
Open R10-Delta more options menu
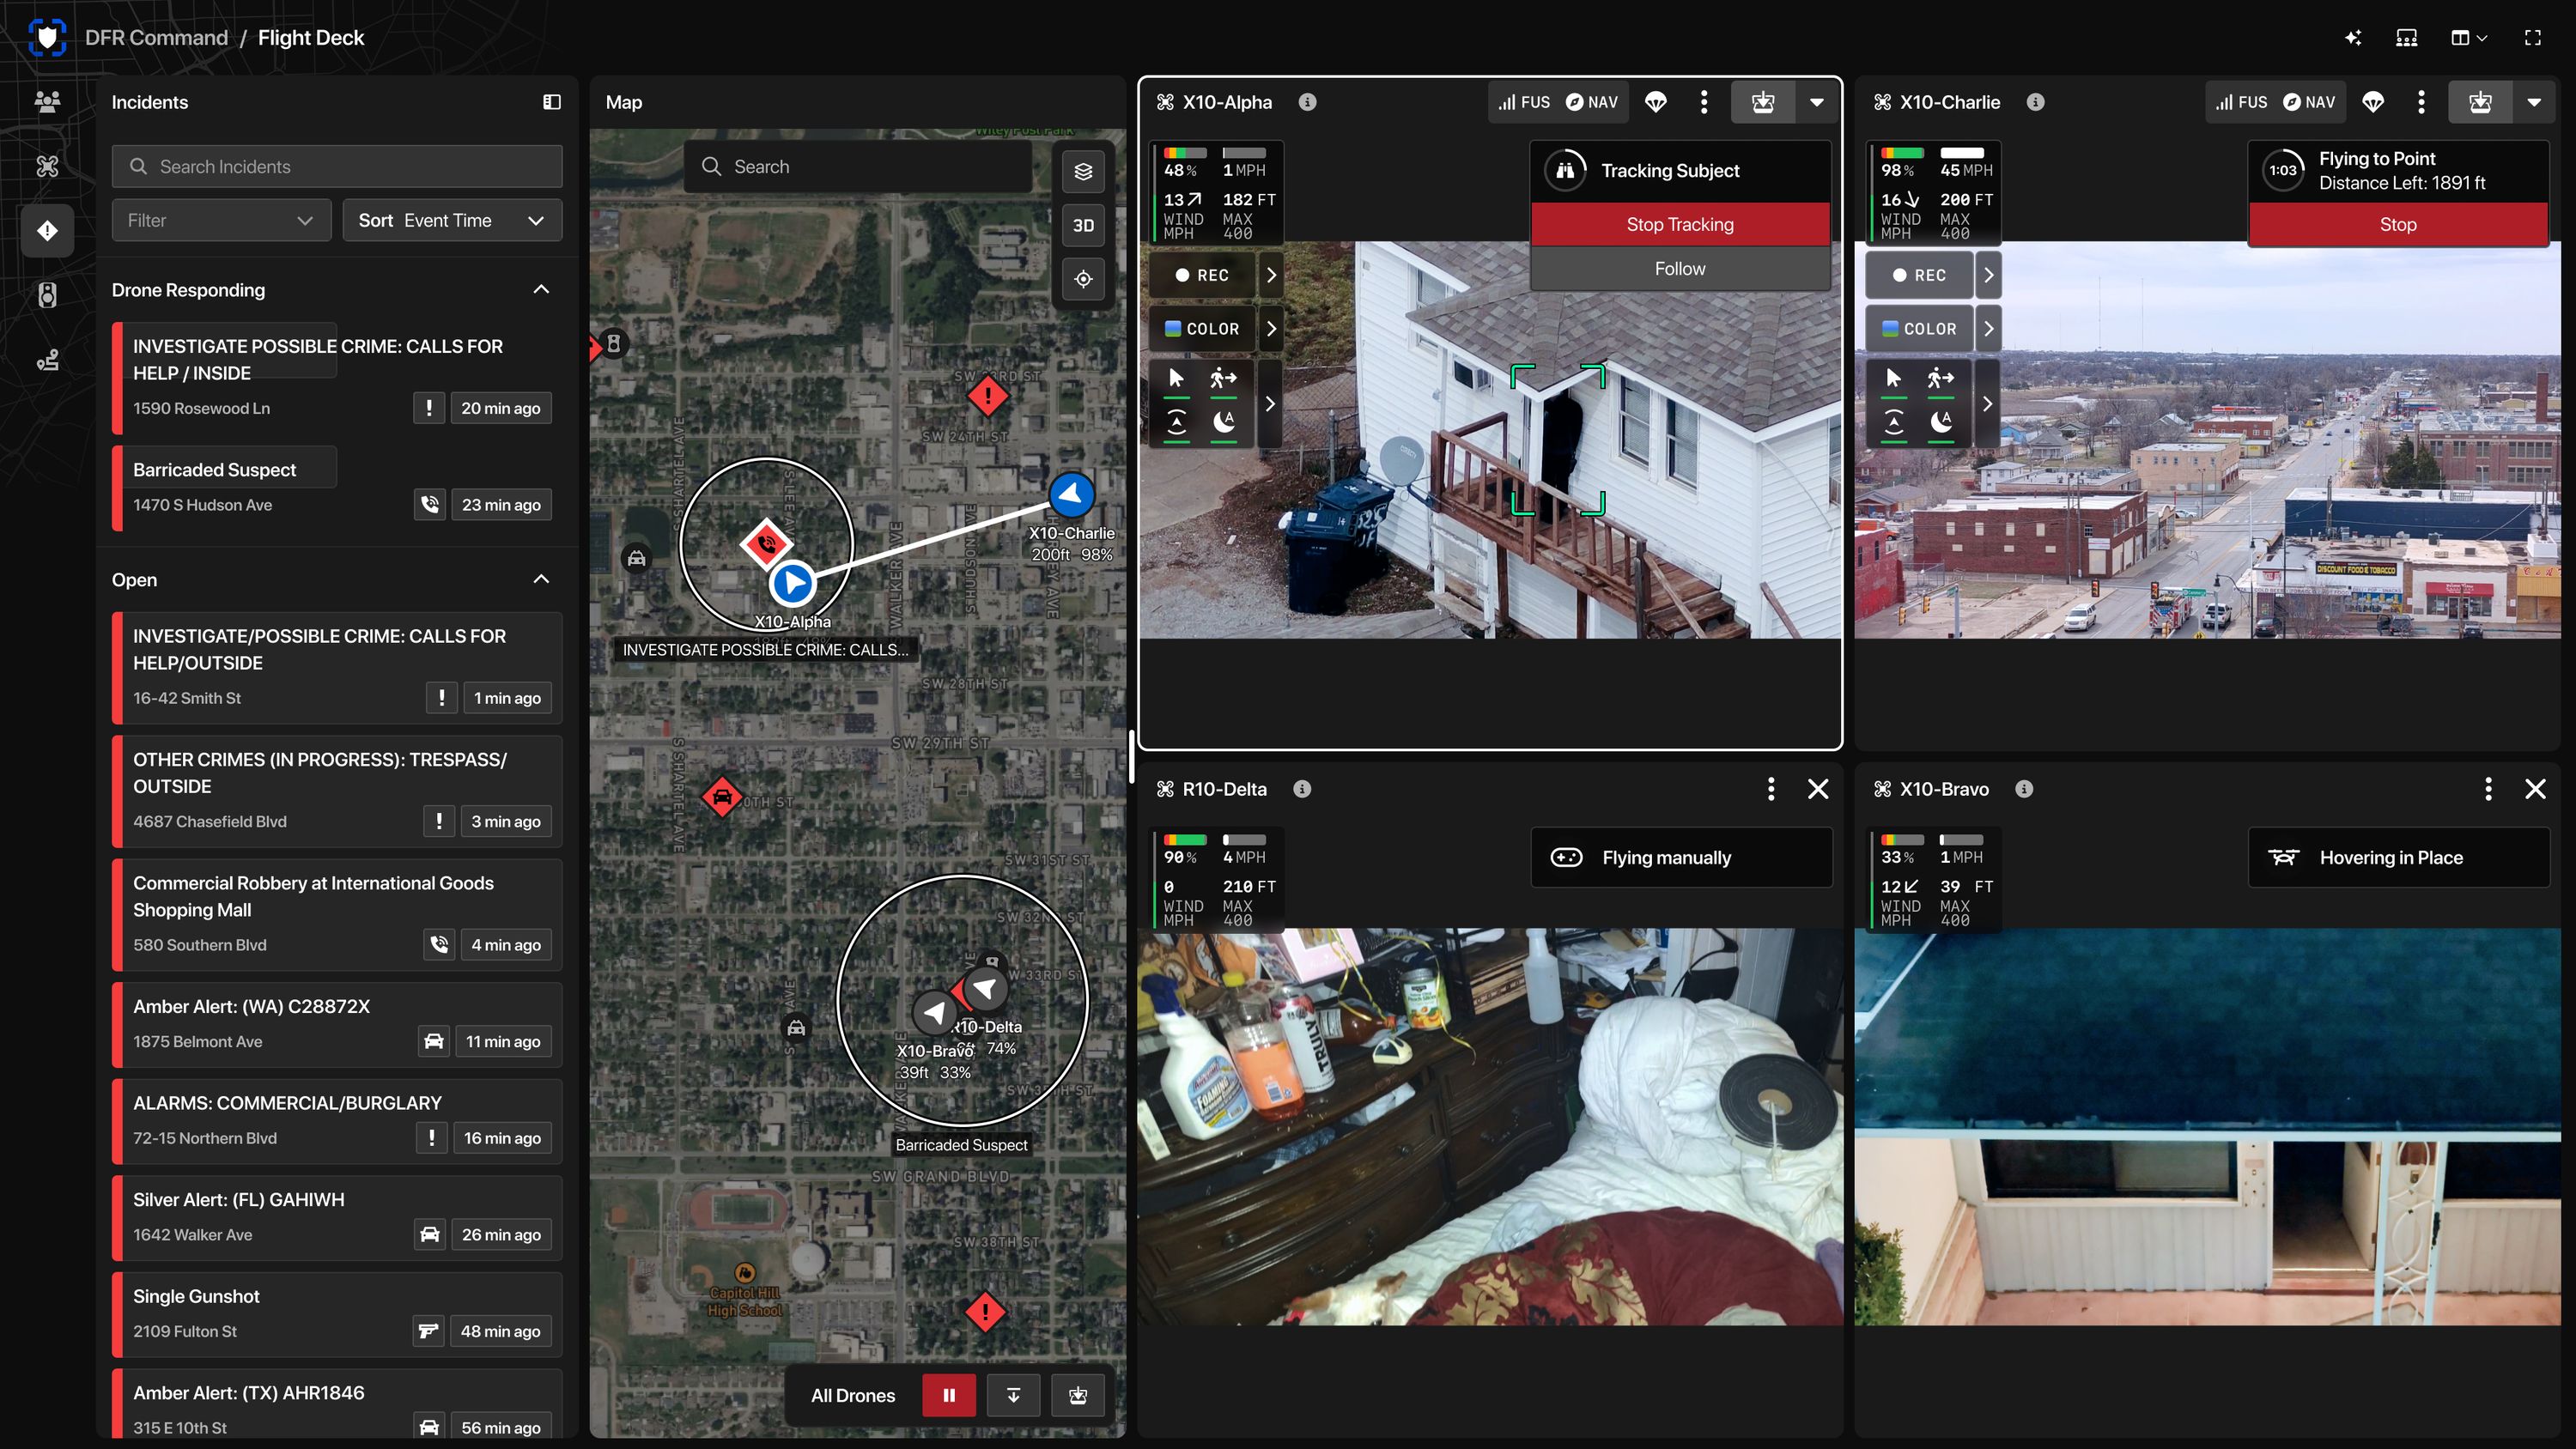tap(1771, 789)
